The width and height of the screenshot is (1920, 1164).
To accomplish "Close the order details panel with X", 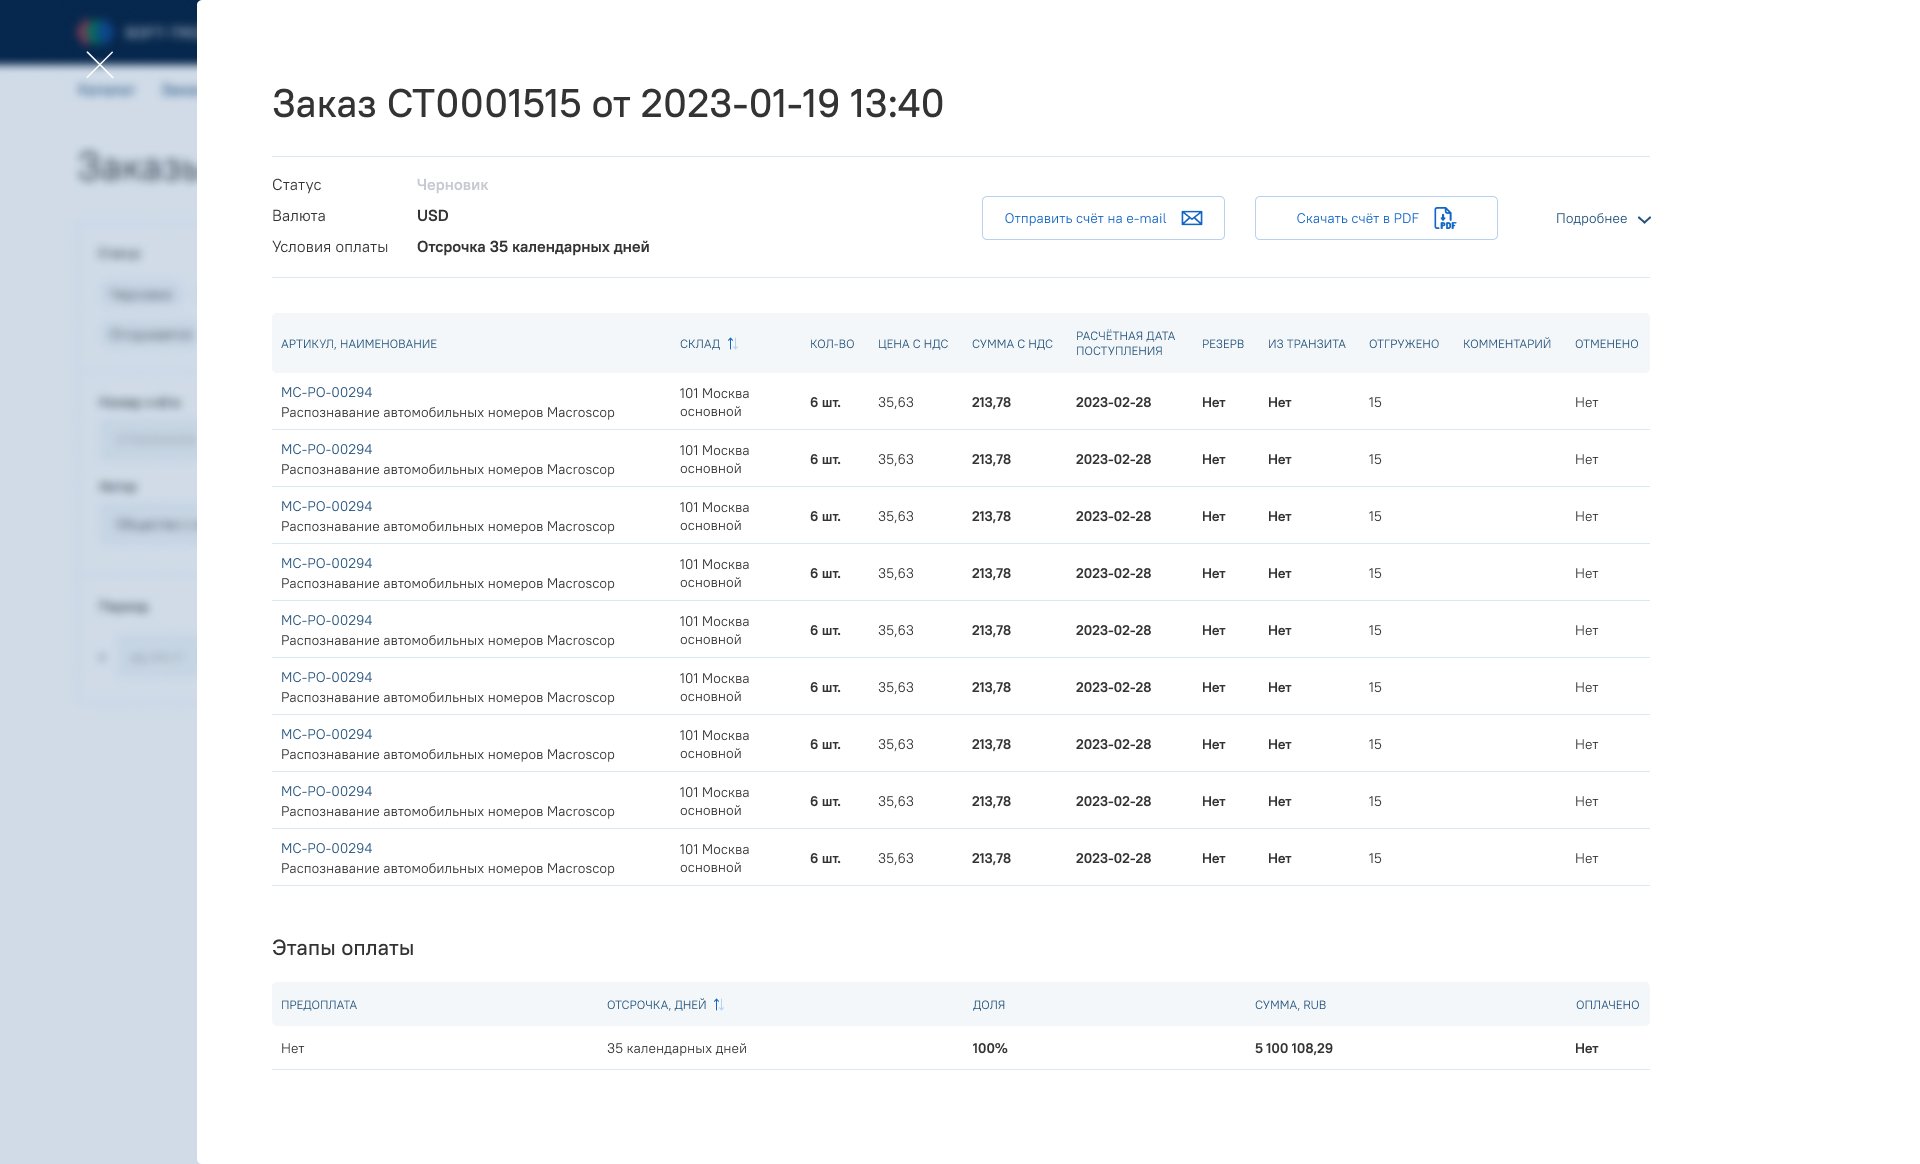I will [100, 65].
